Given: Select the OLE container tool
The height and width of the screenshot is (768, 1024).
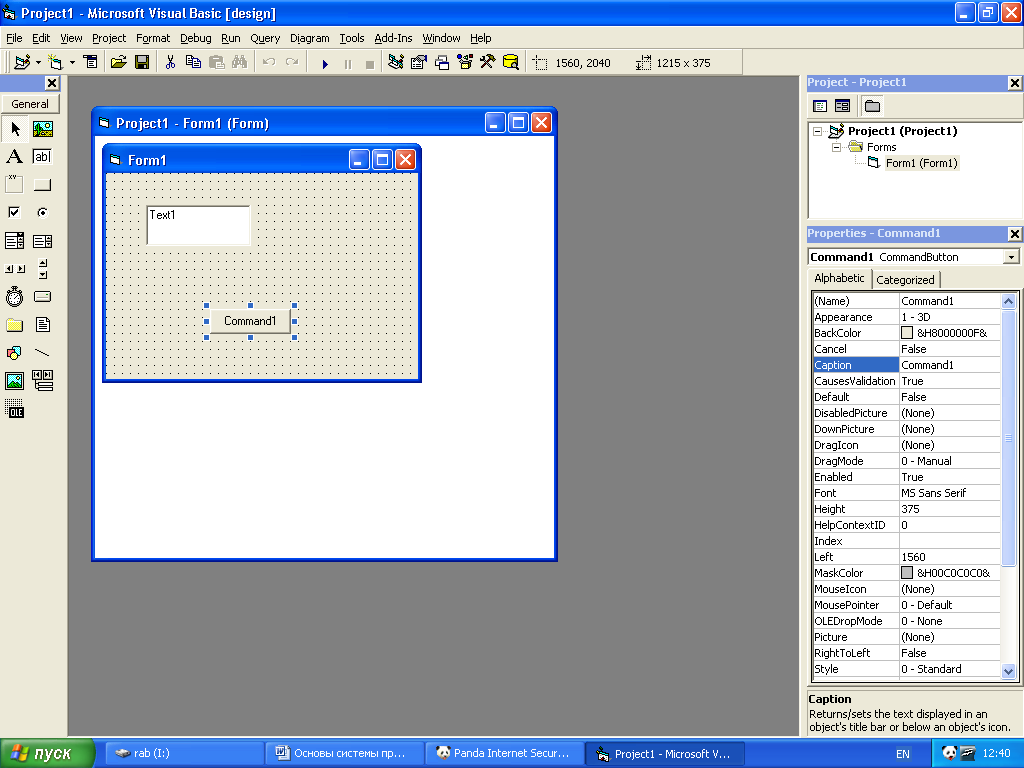Looking at the screenshot, I should tap(14, 409).
